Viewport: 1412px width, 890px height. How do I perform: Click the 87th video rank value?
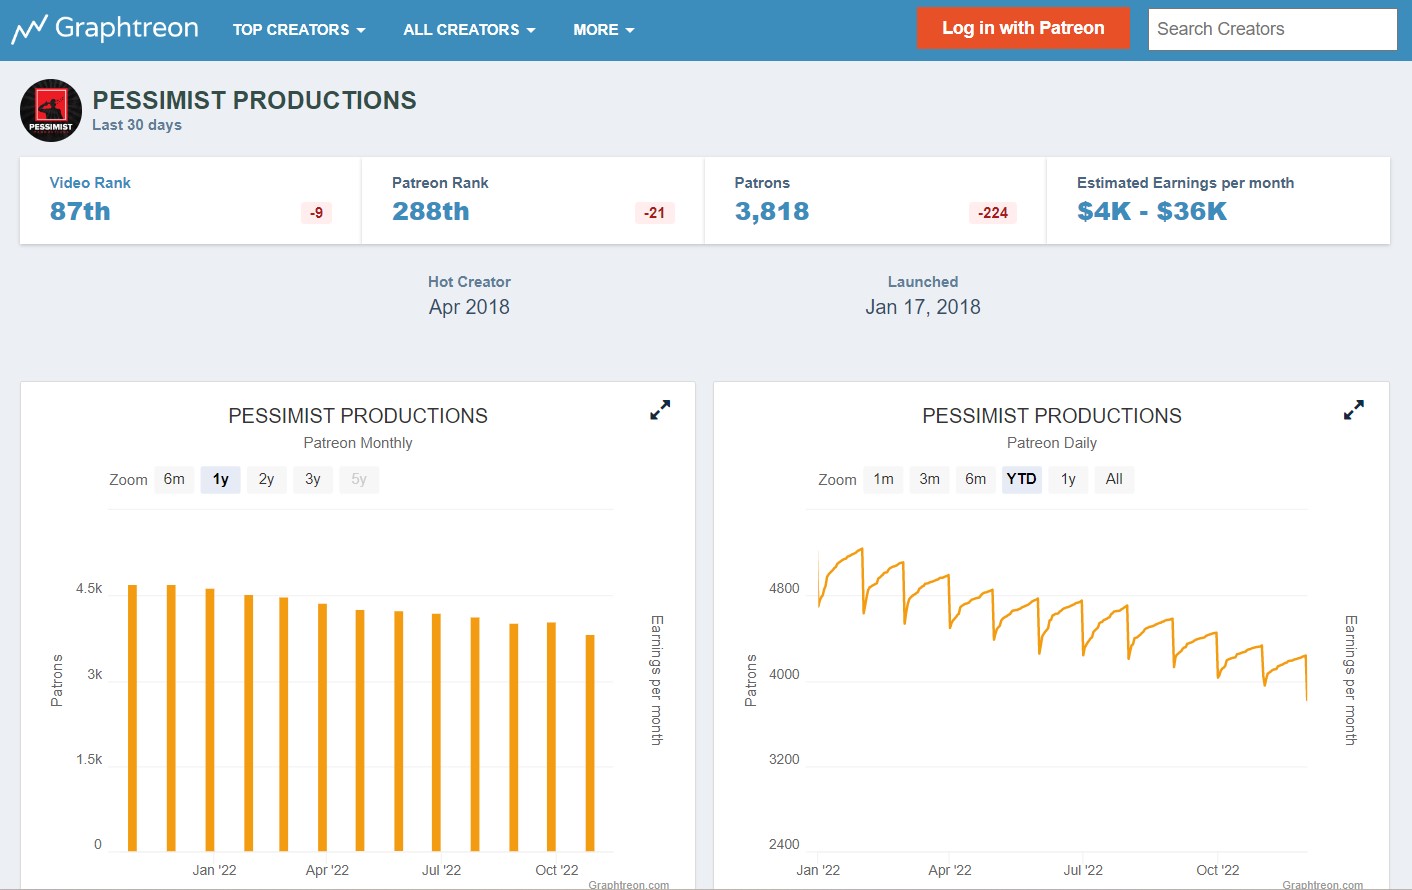(x=80, y=211)
